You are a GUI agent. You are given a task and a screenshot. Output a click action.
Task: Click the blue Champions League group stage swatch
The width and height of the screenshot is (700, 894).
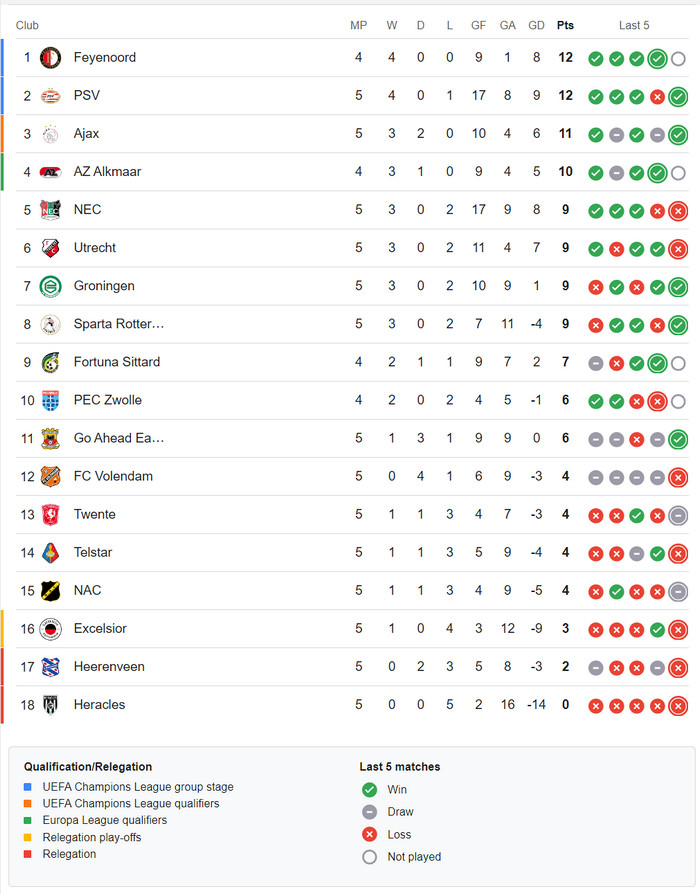pyautogui.click(x=27, y=787)
